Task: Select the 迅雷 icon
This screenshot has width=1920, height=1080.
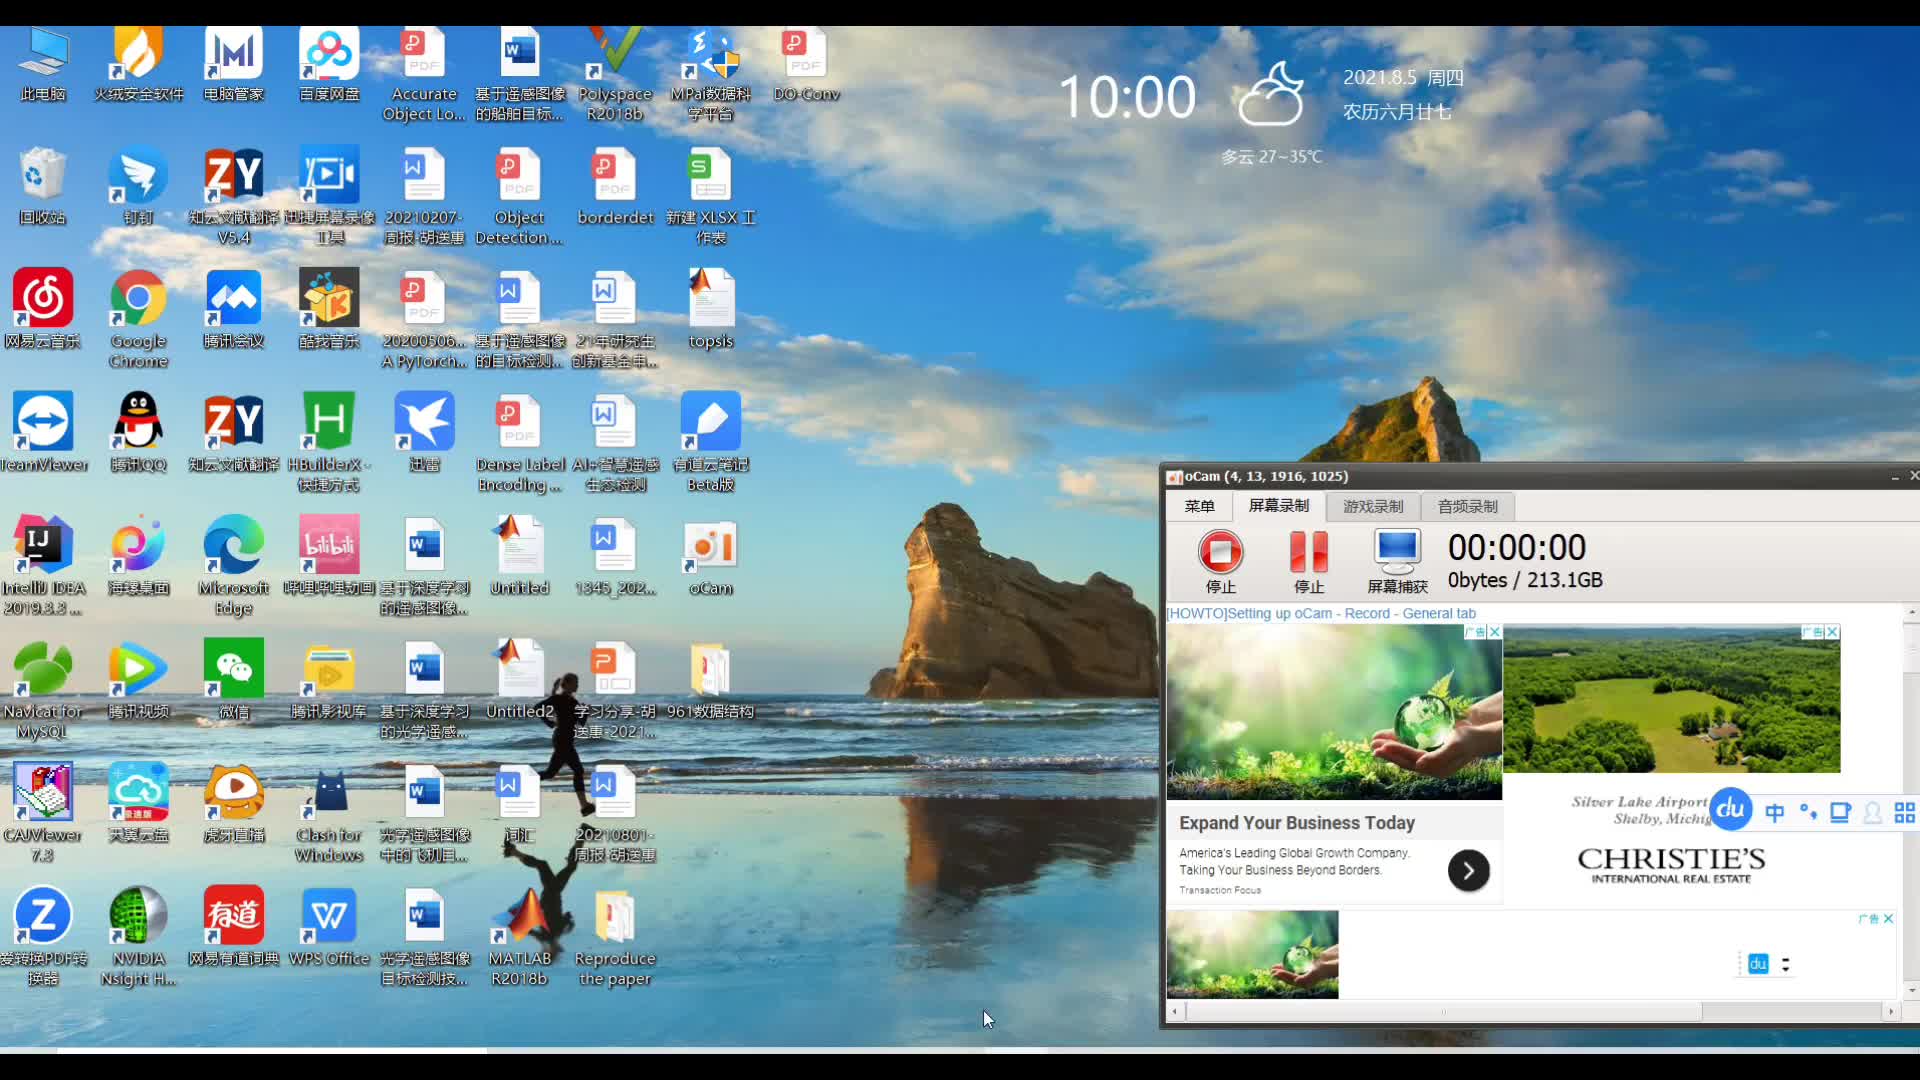Action: (x=424, y=433)
